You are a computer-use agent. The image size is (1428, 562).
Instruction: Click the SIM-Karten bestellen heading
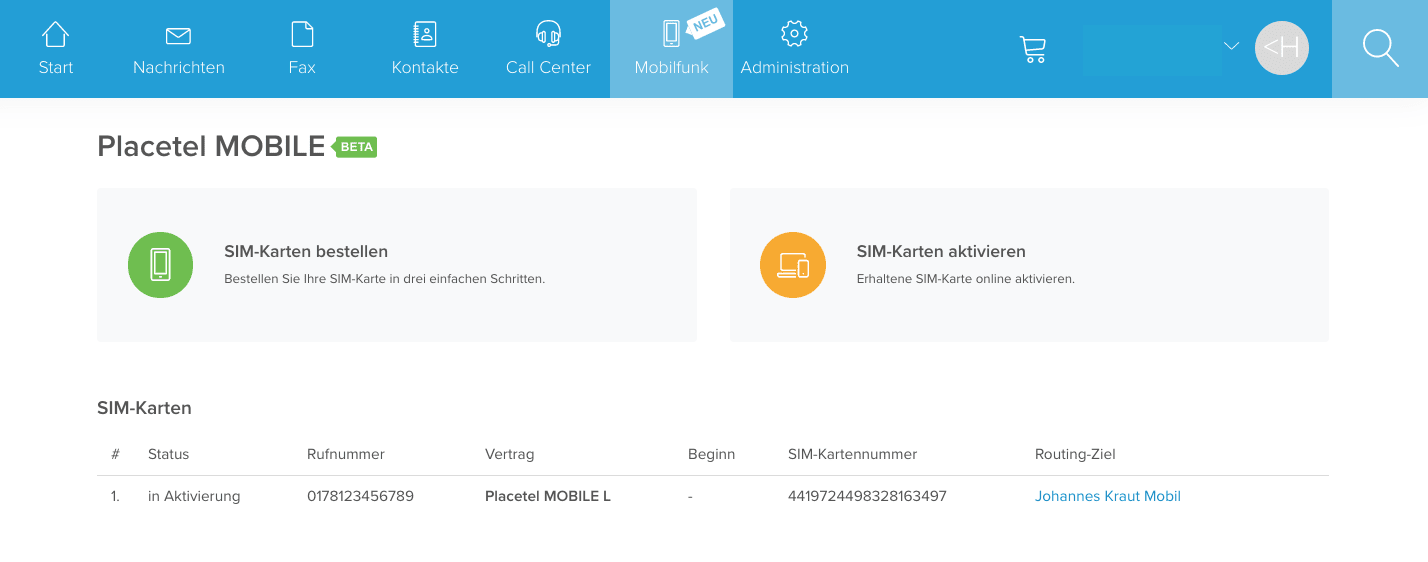click(x=306, y=252)
